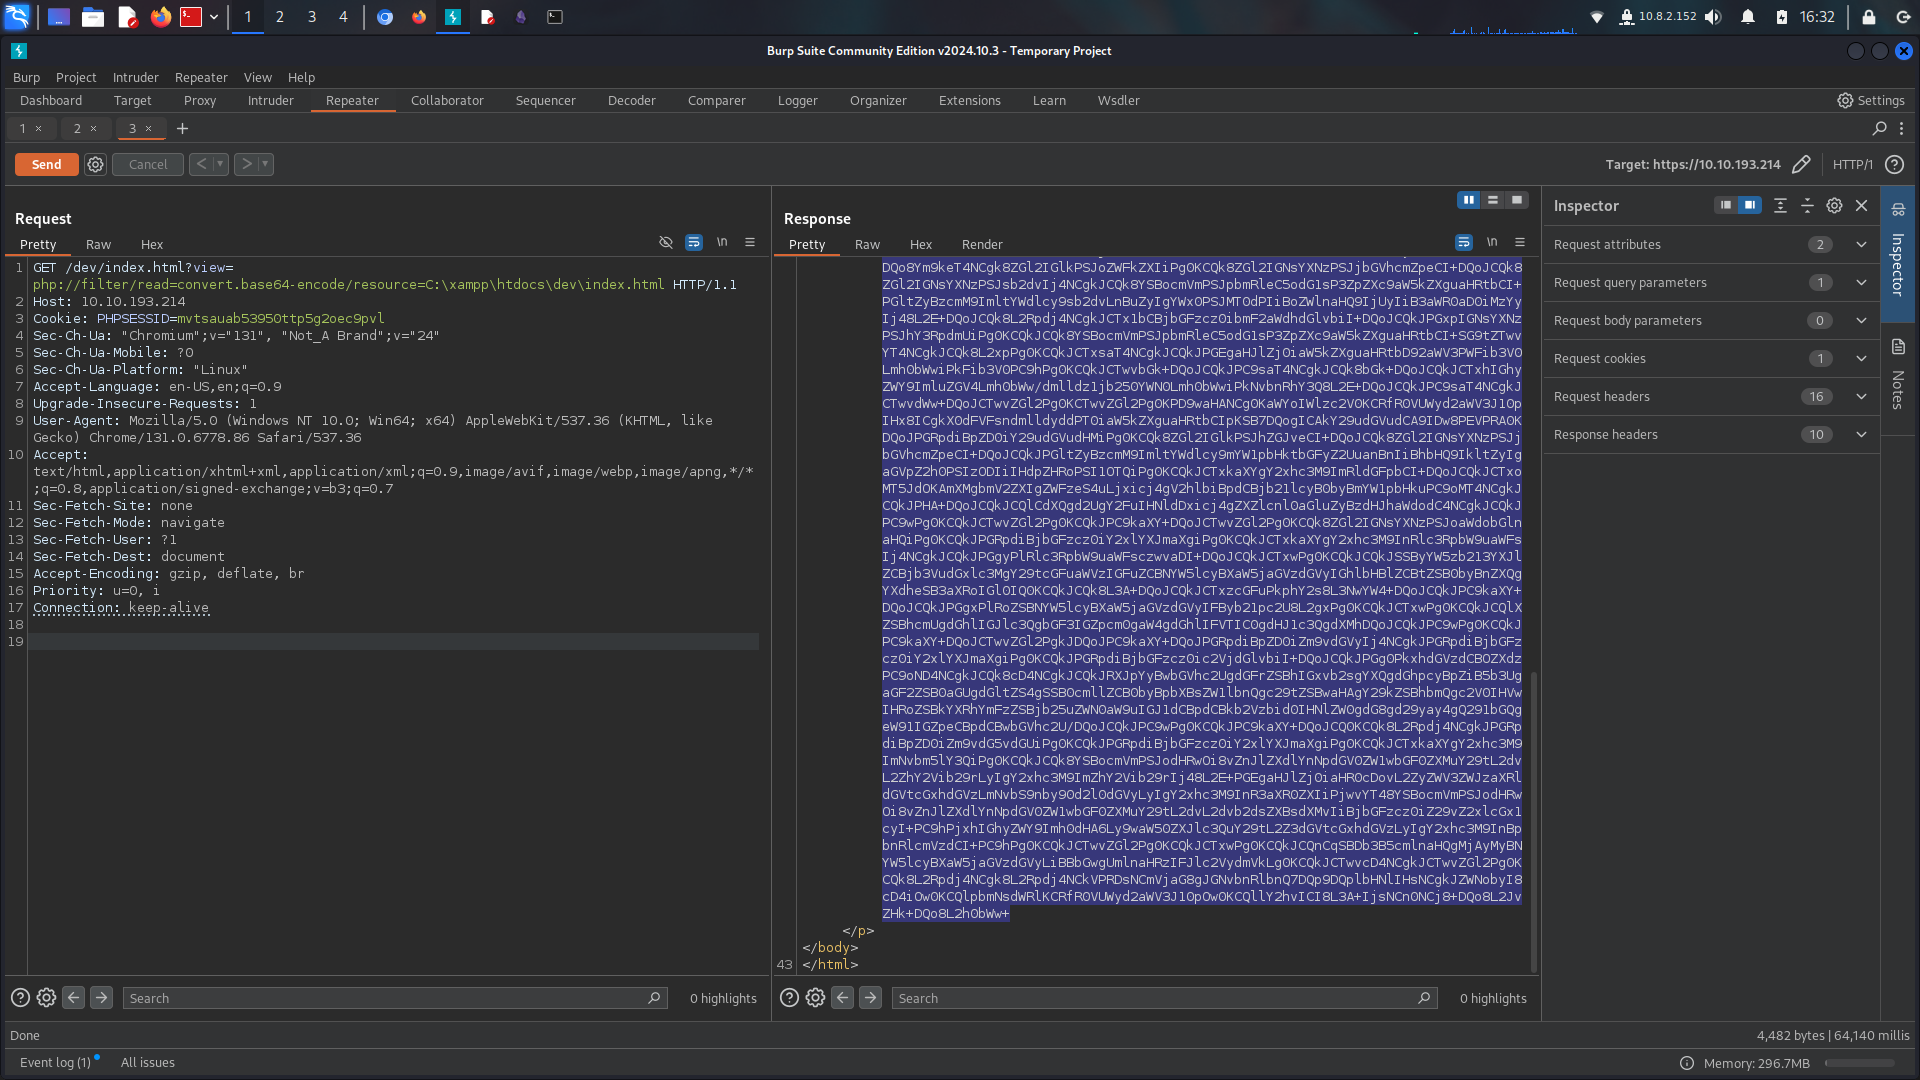Switch Response view to Raw

point(867,245)
